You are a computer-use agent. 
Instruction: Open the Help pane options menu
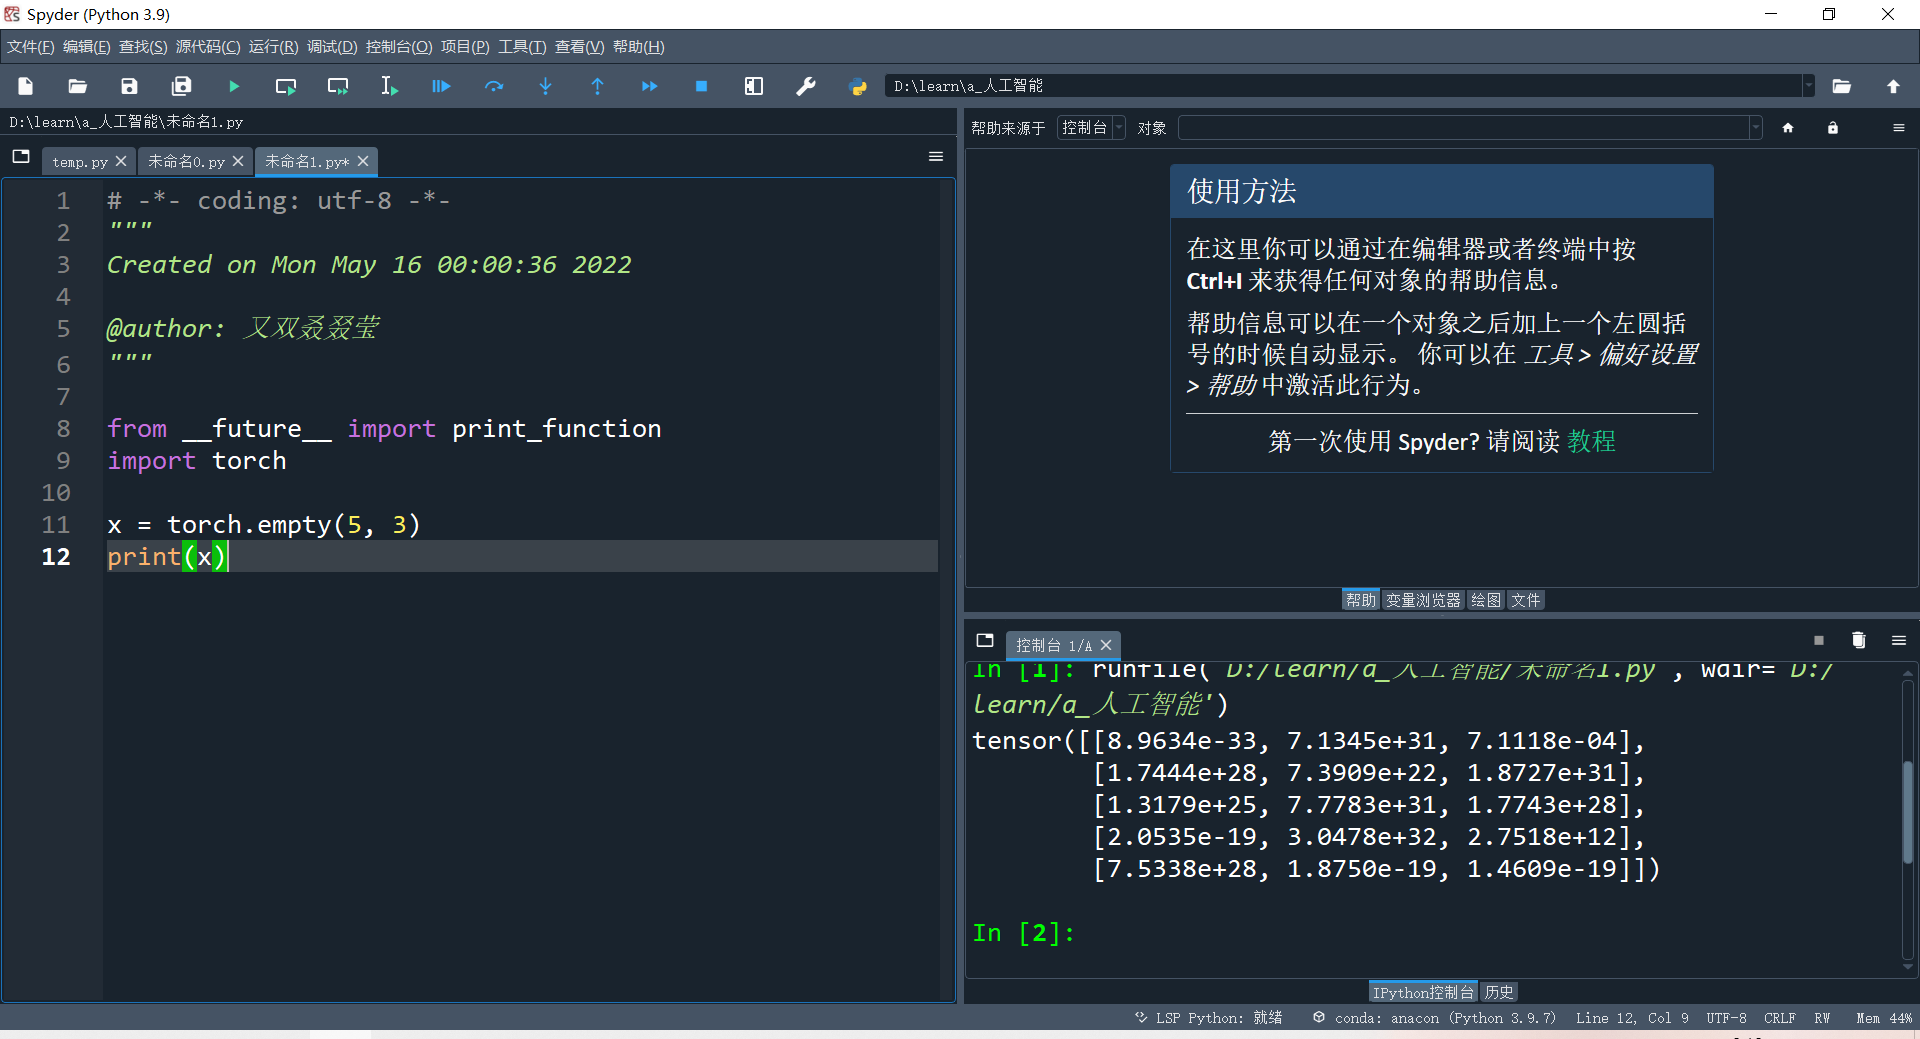1899,128
